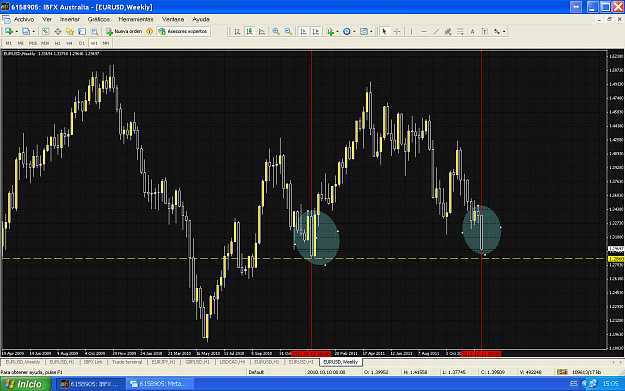Toggle chart shift icon
Image resolution: width=625 pixels, height=391 pixels.
tap(315, 31)
